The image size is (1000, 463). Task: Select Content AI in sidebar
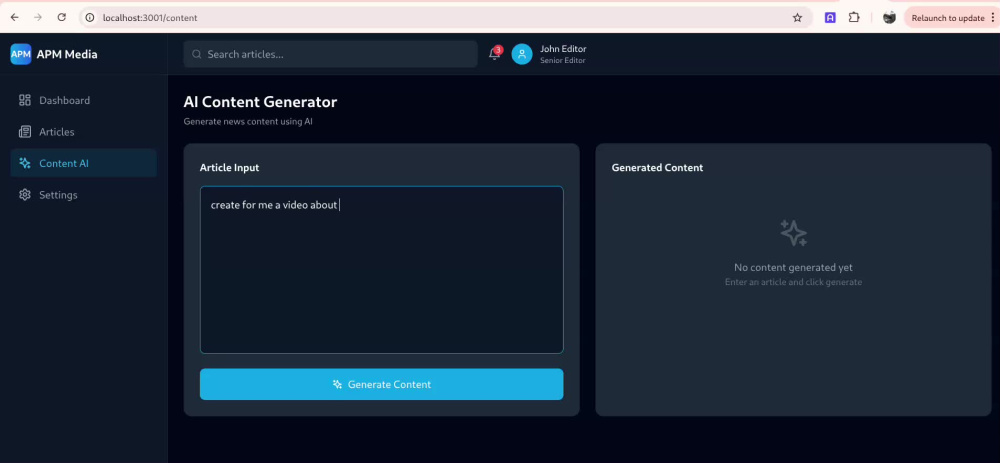coord(84,163)
